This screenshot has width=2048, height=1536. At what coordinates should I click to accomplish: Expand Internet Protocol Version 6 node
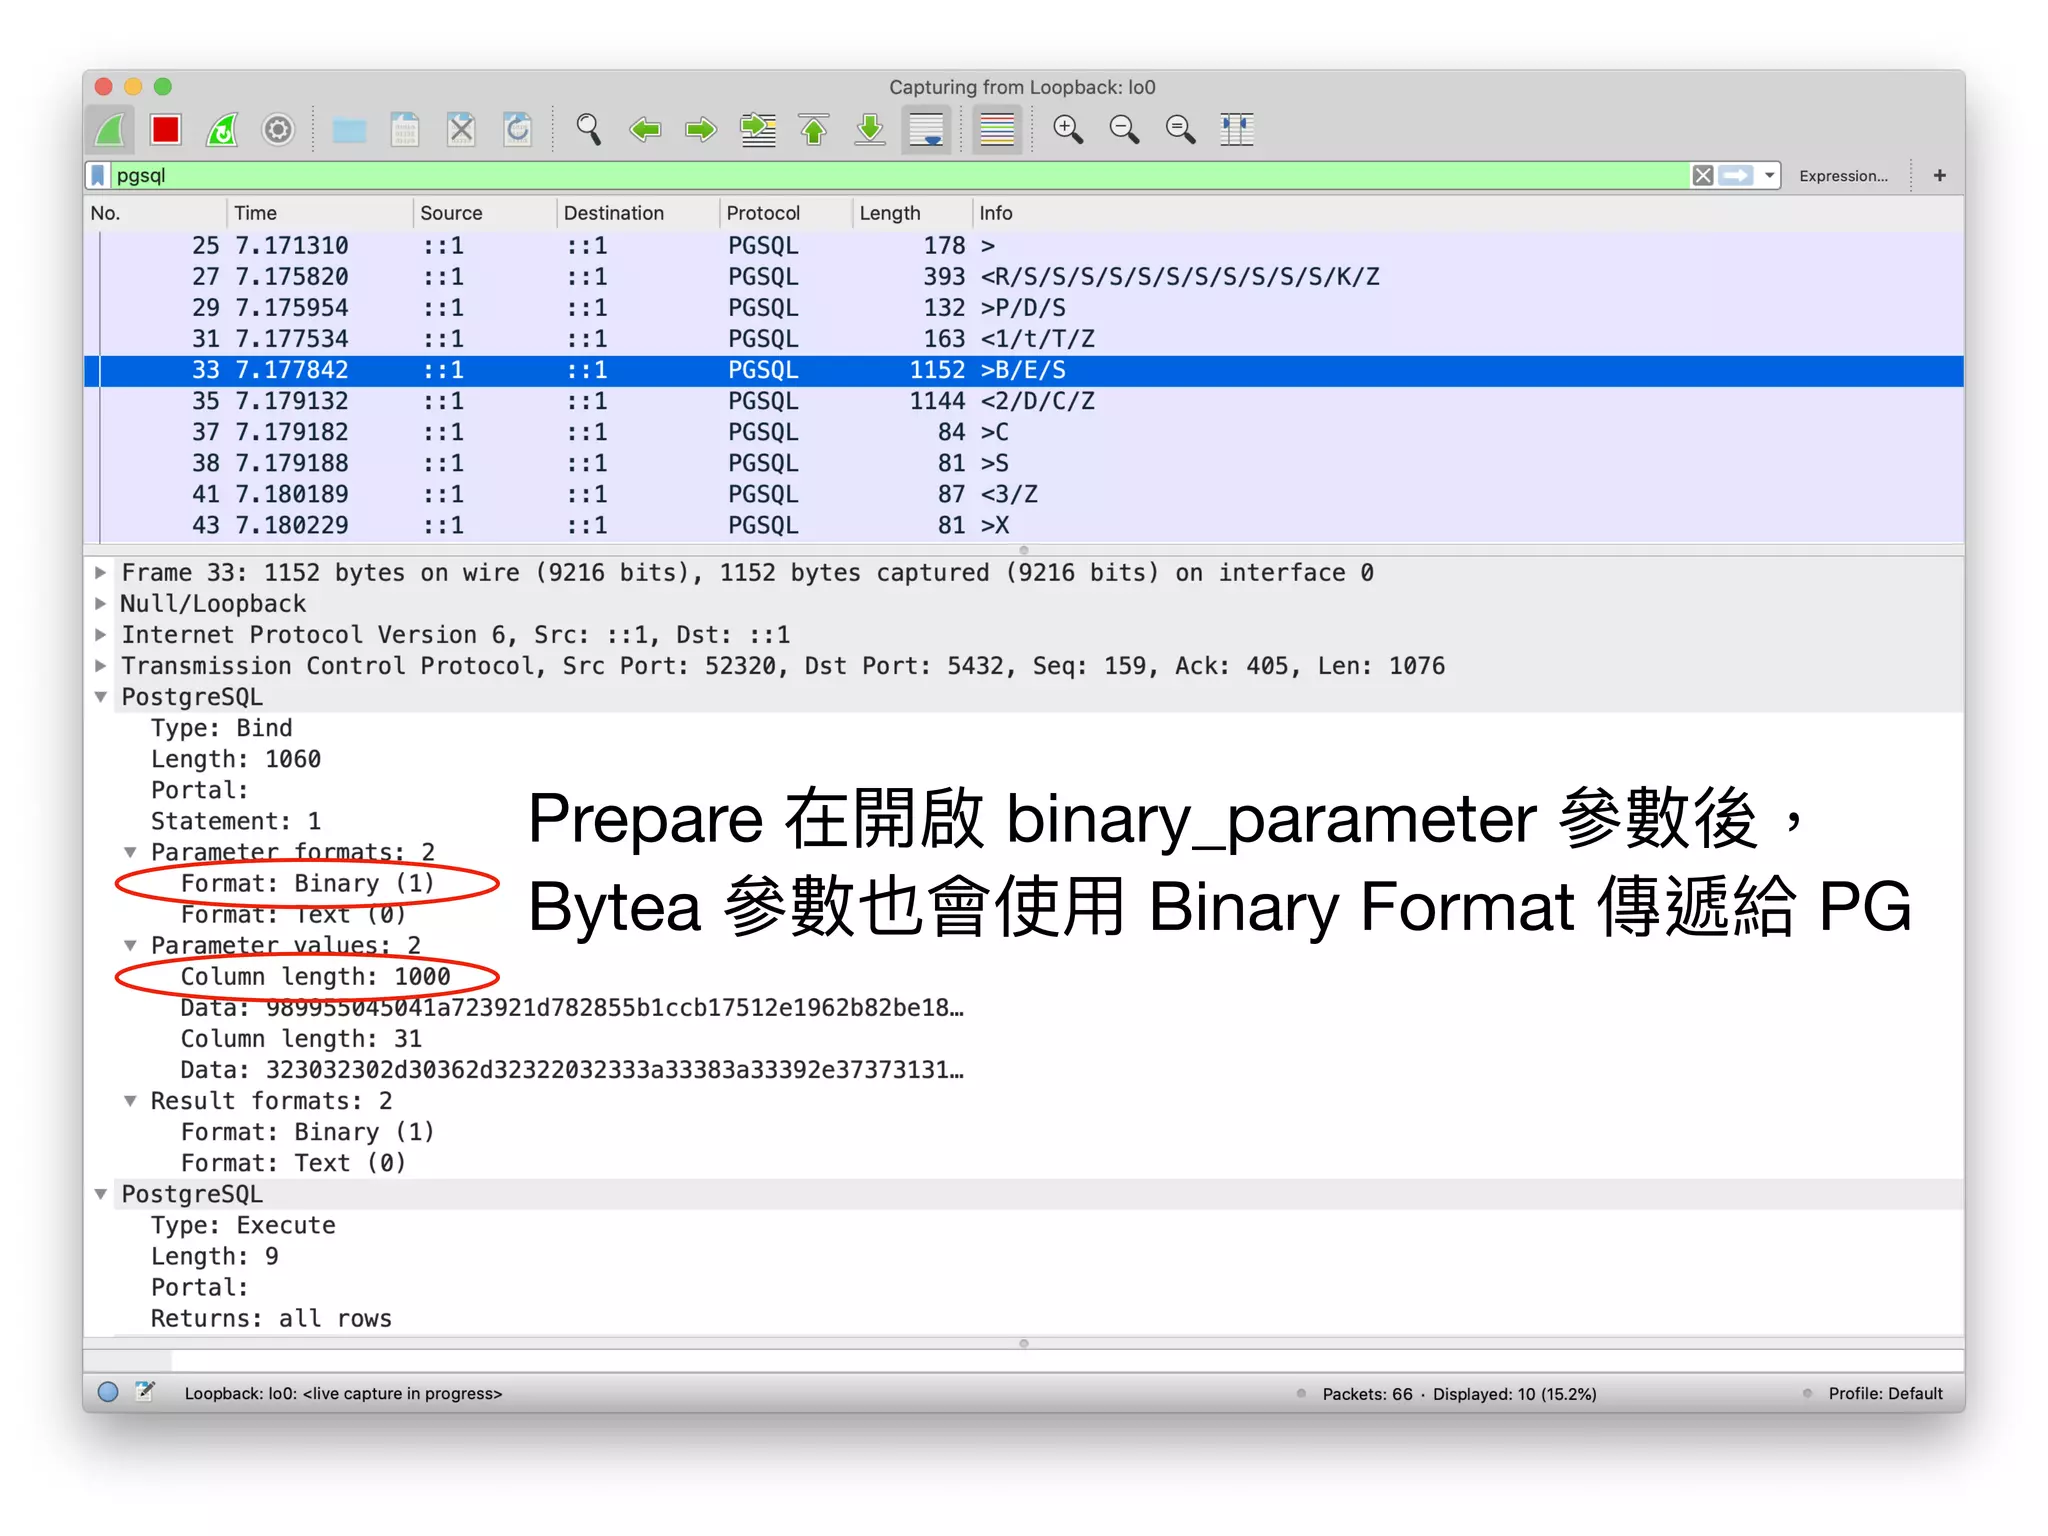(x=100, y=635)
